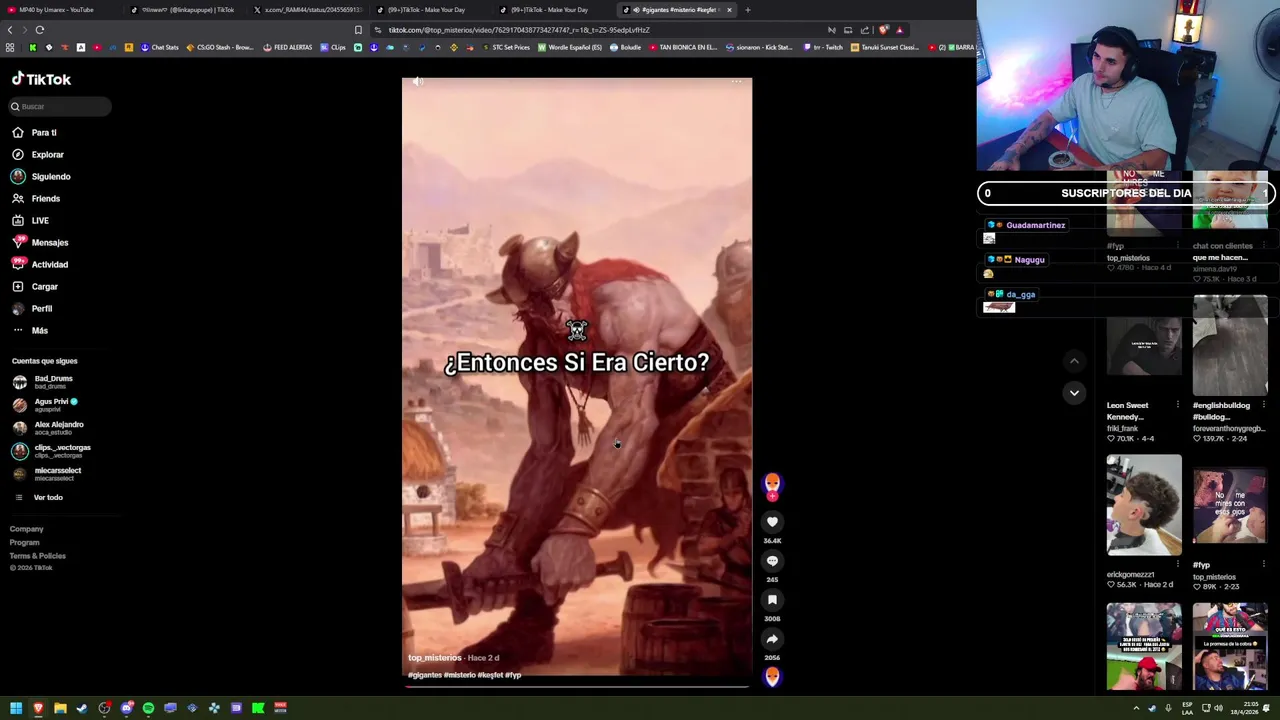
Task: Open Boludle bookmark
Action: pos(625,47)
